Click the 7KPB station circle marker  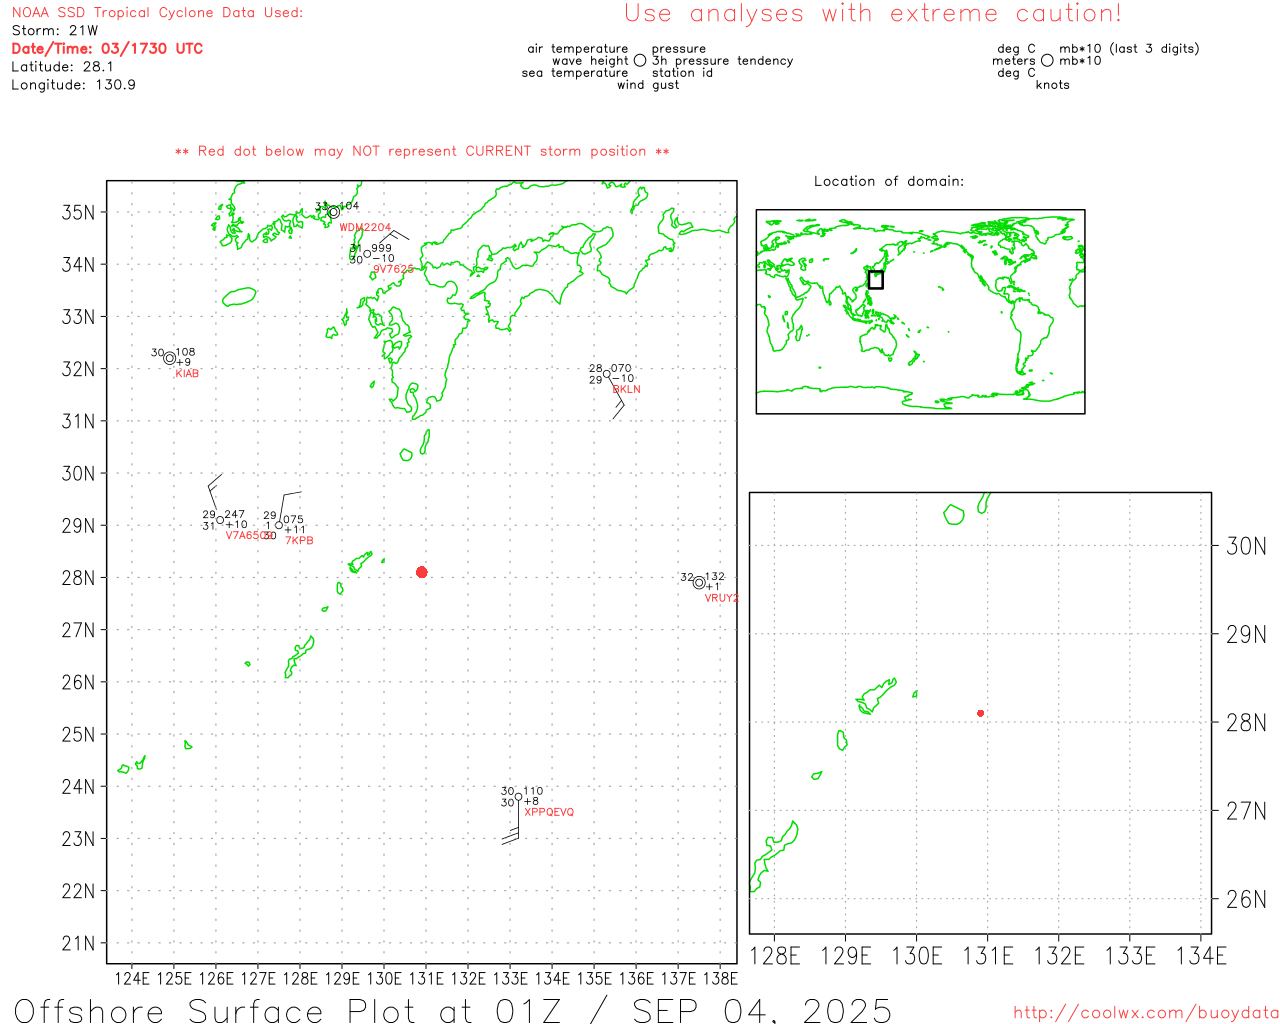279,525
